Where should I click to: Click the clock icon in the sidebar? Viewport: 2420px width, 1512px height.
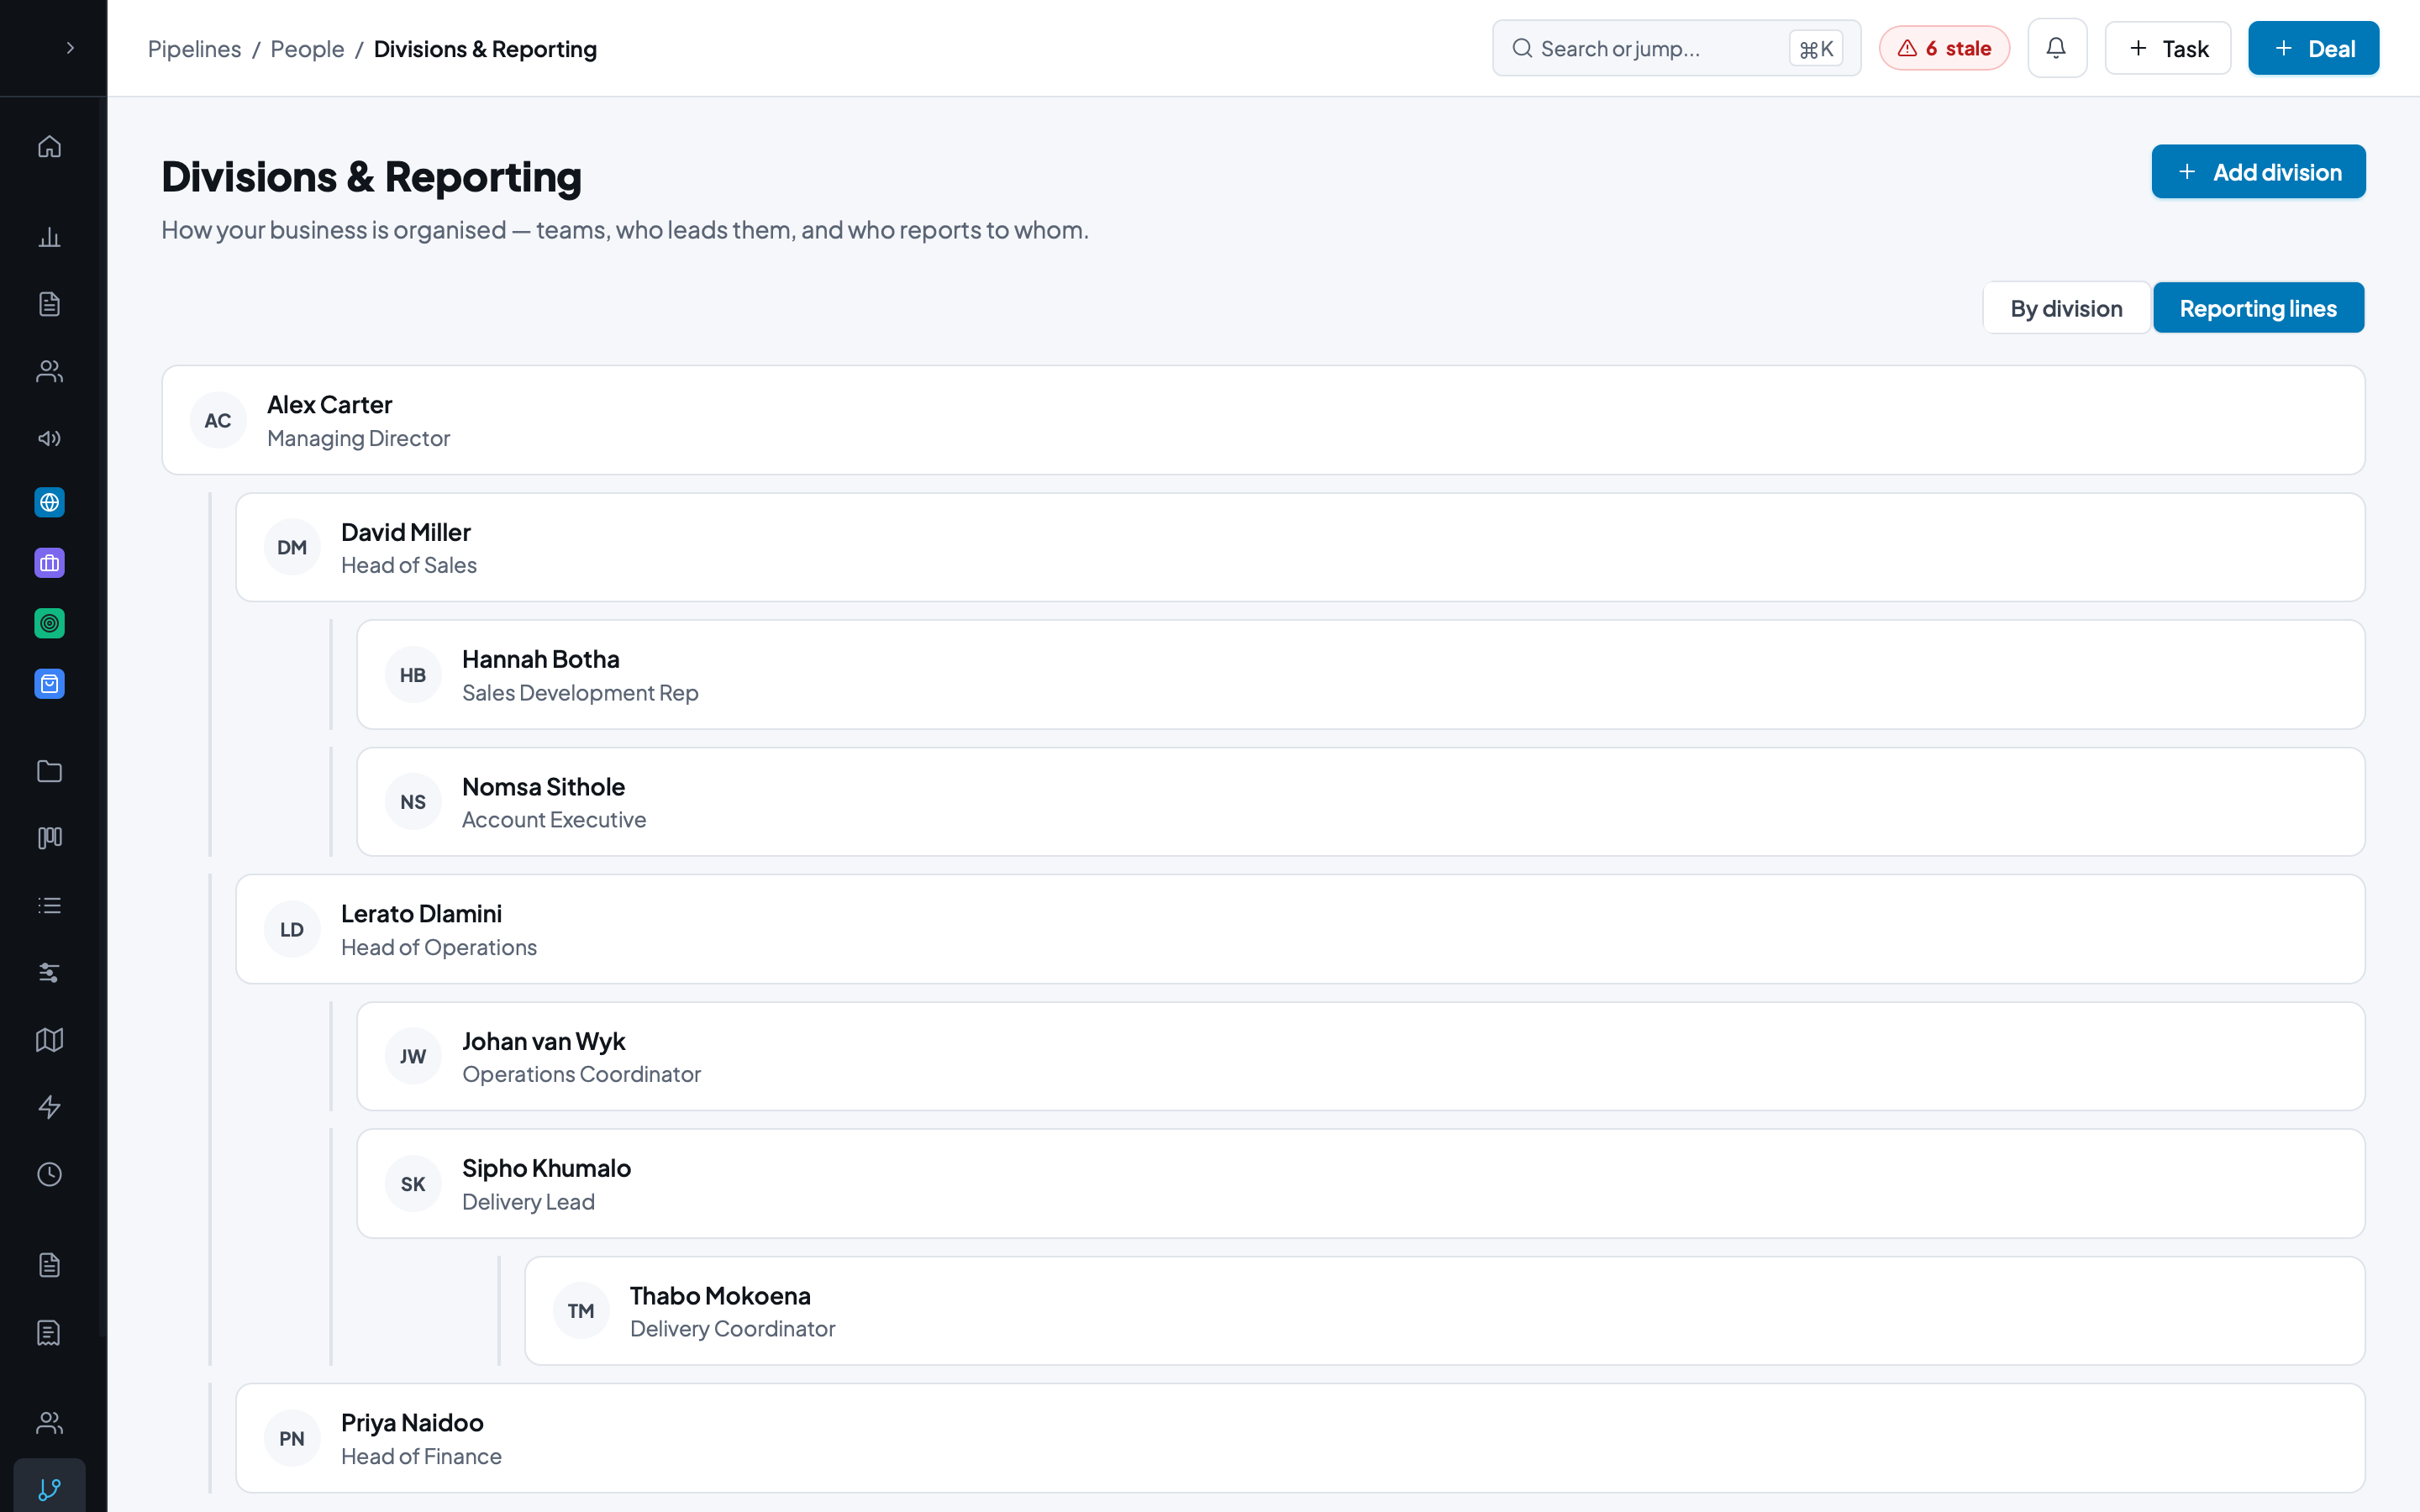pos(49,1174)
